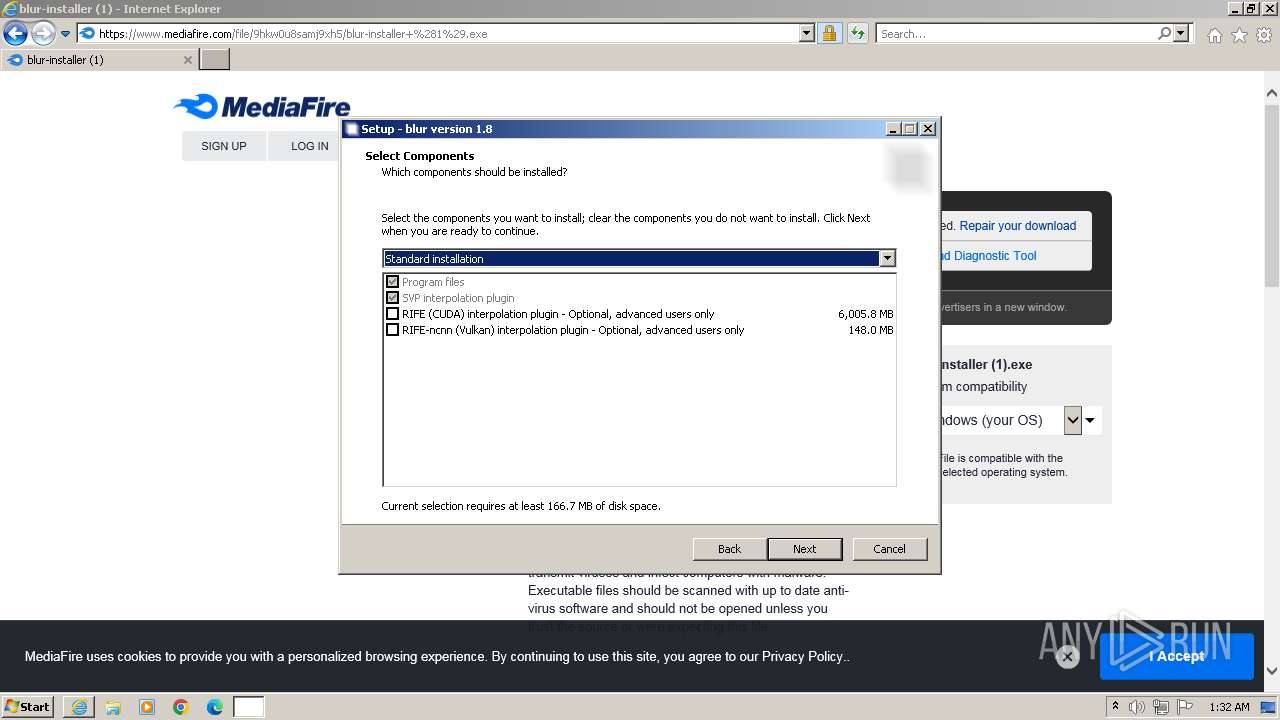Open the media player taskbar icon
The width and height of the screenshot is (1280, 720).
pyautogui.click(x=147, y=707)
